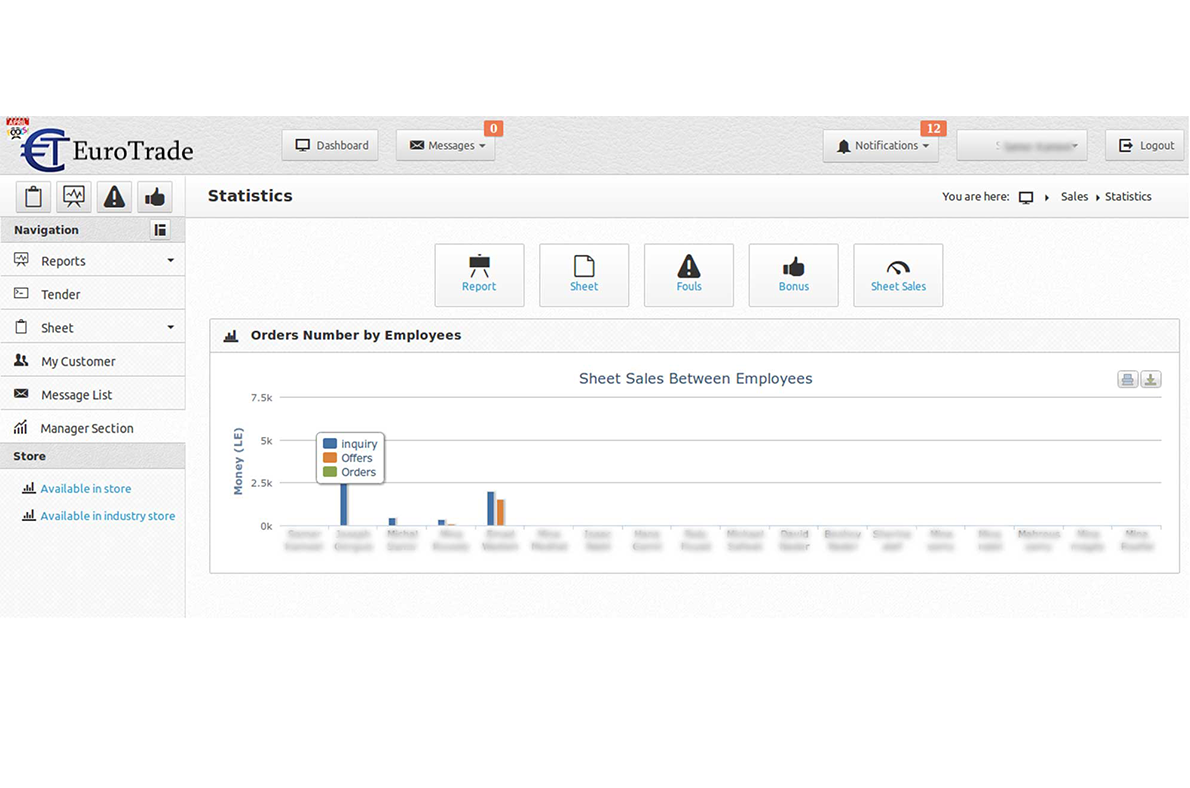Image resolution: width=1190 pixels, height=788 pixels.
Task: Click the Logout button
Action: click(1145, 145)
